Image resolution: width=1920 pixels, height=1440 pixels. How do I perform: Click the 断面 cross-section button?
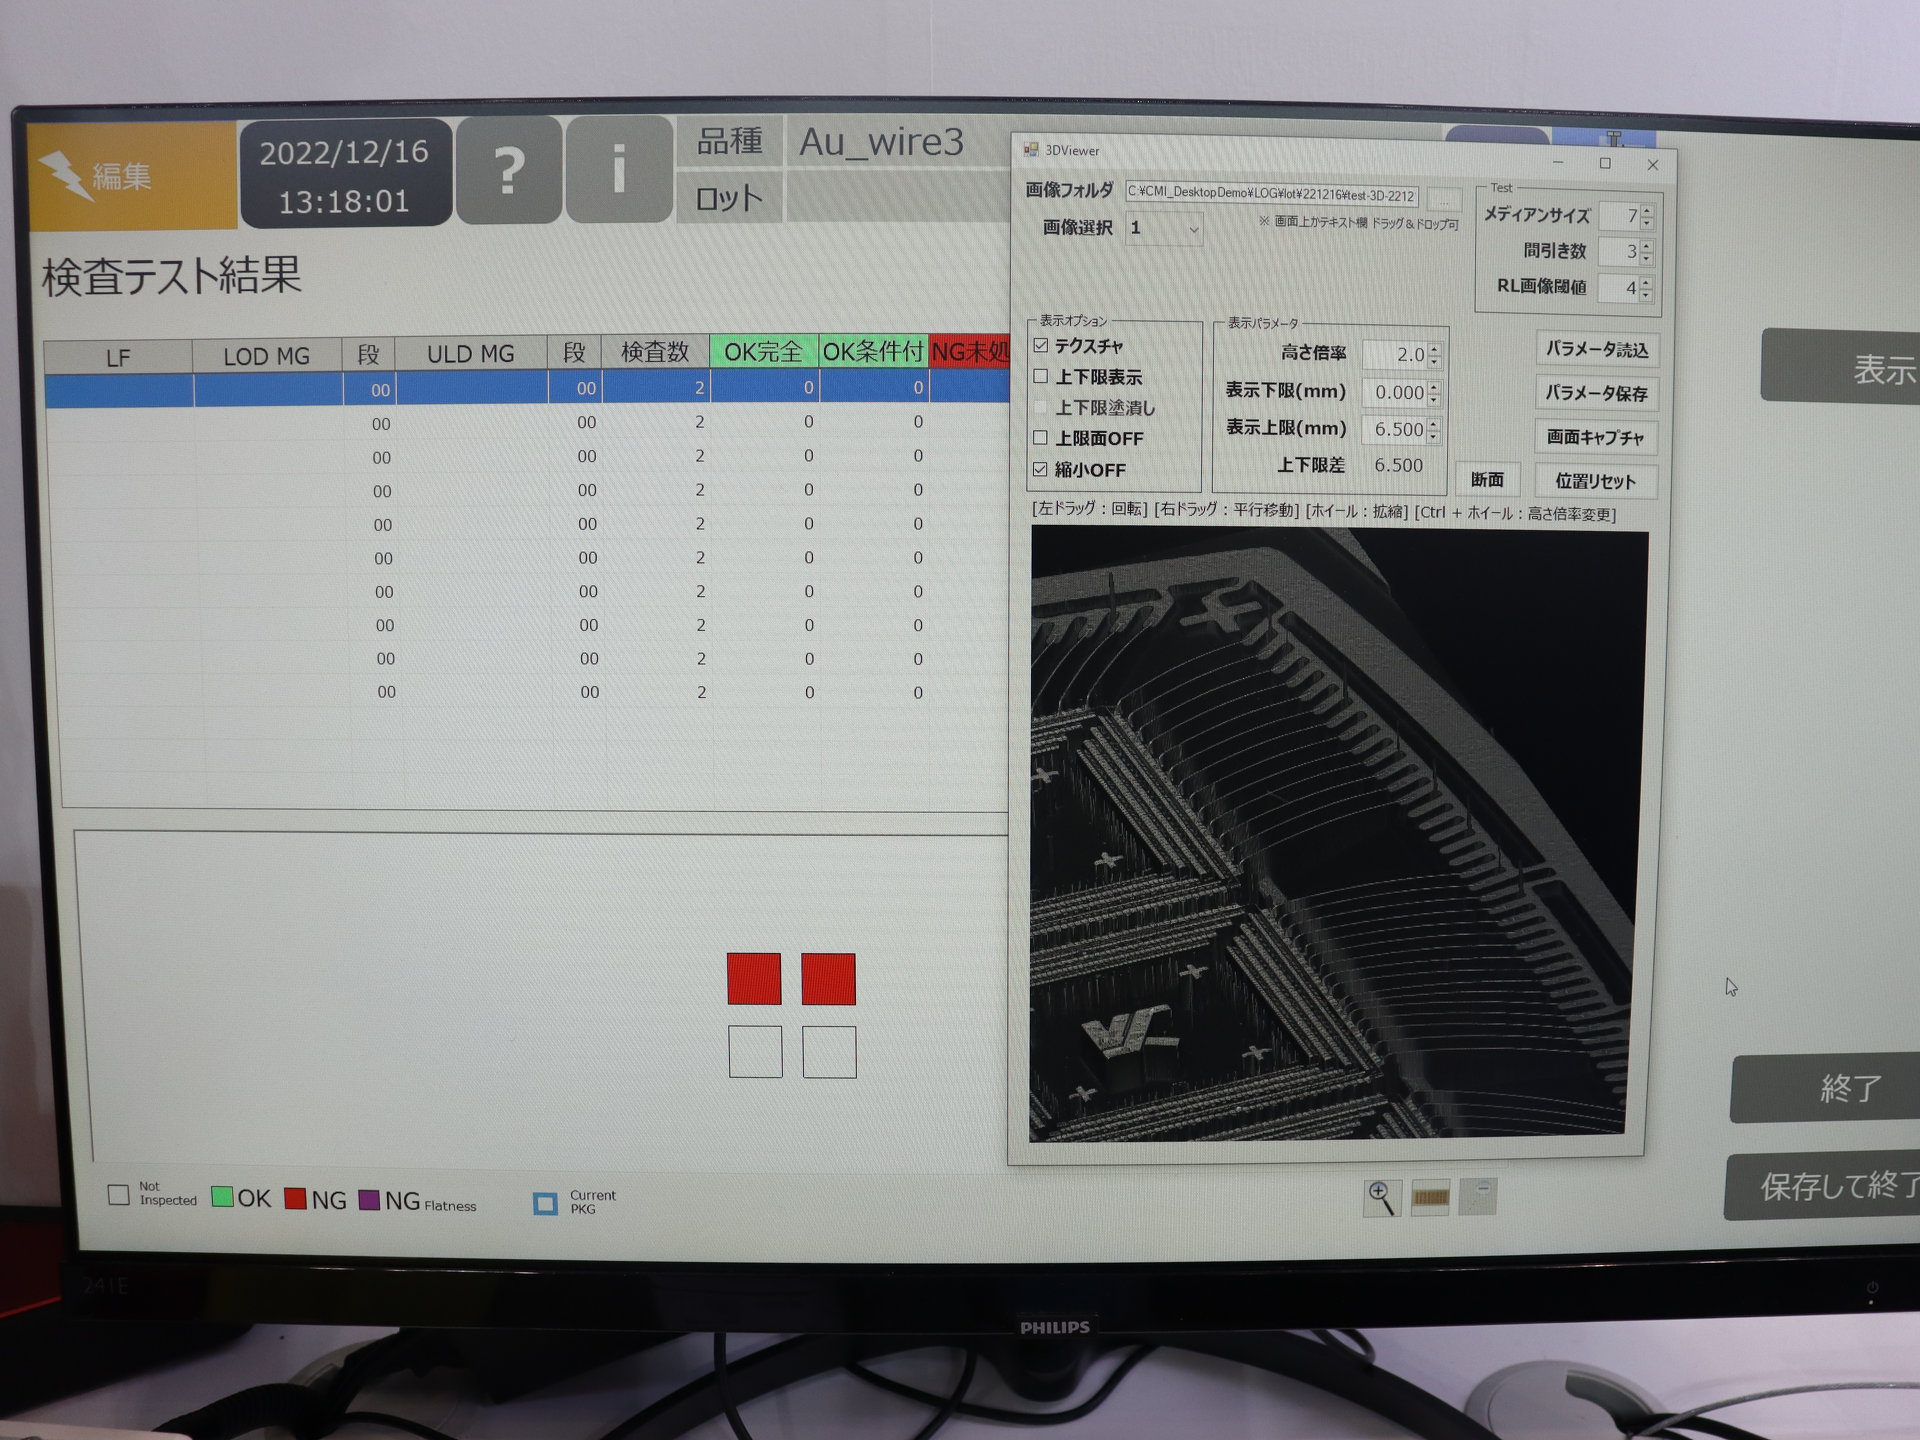point(1487,480)
